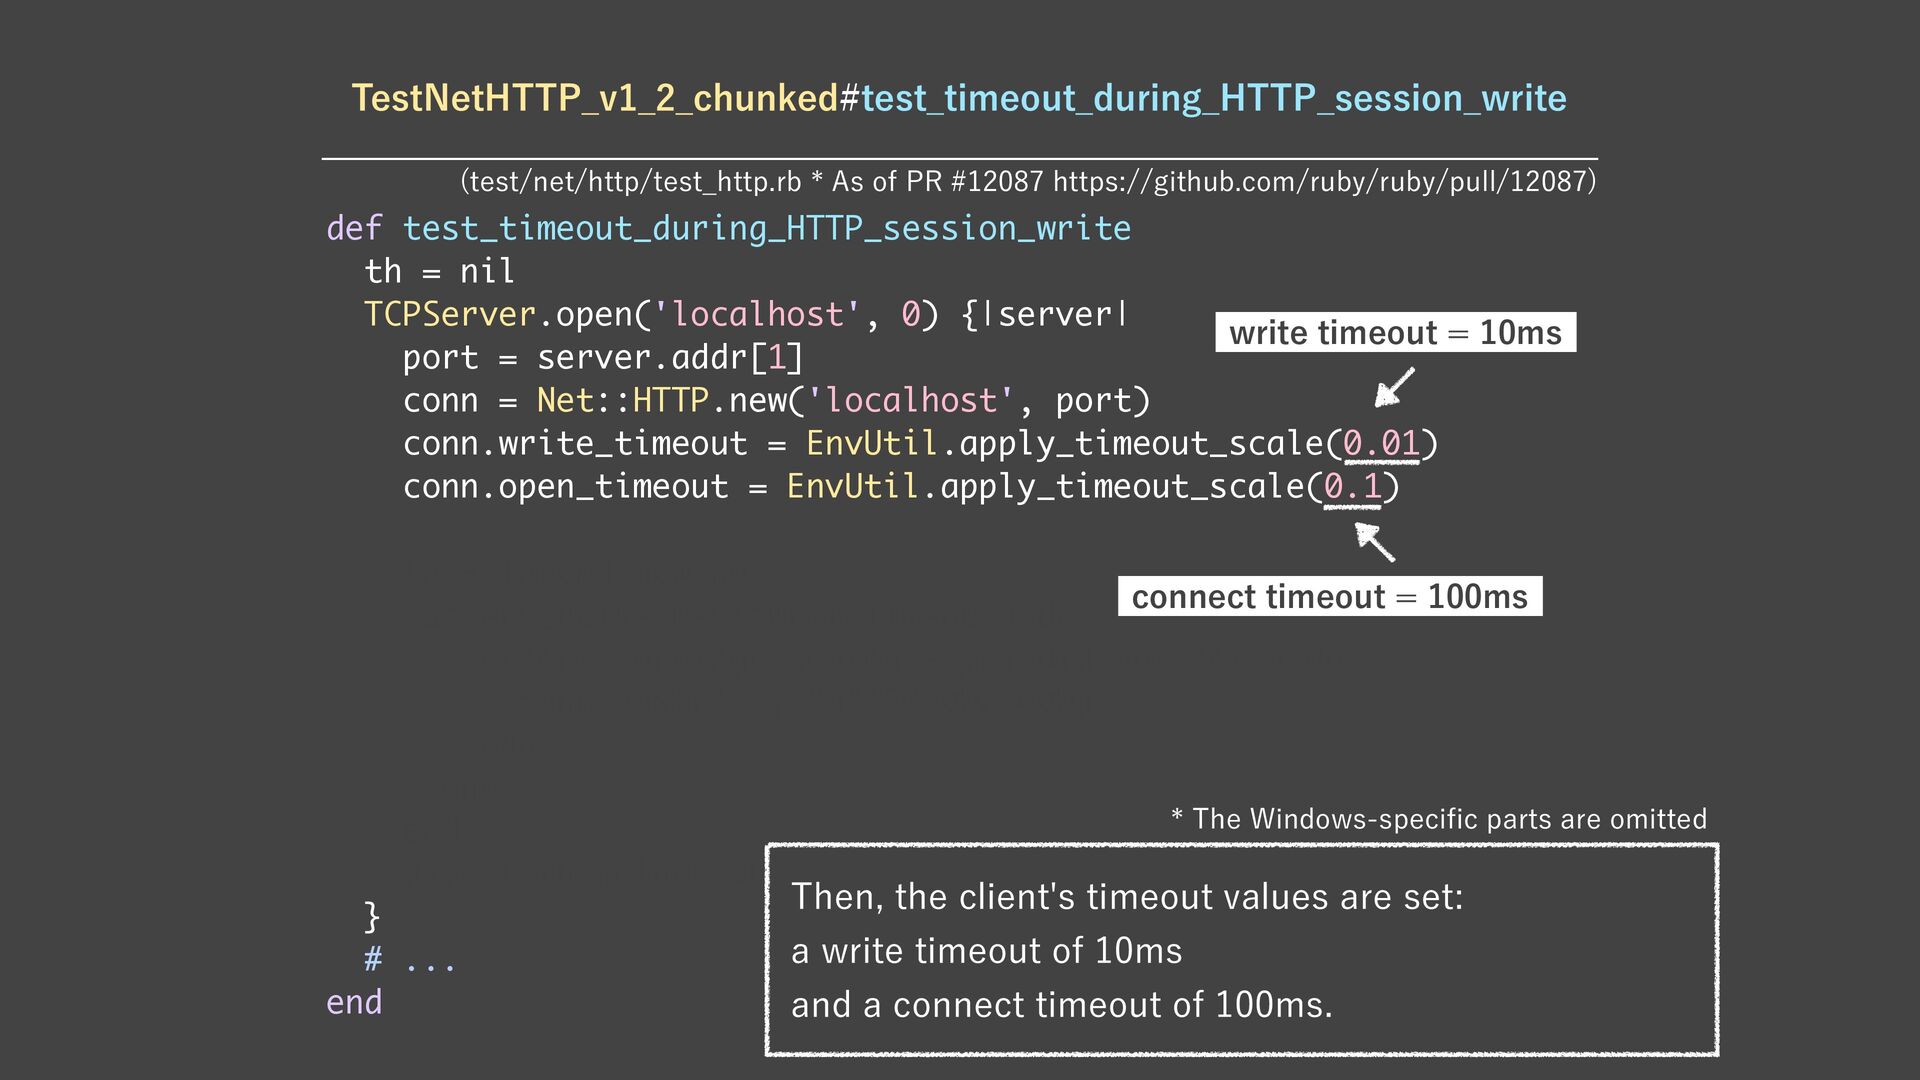The height and width of the screenshot is (1080, 1920).
Task: Click the 'conn.open_timeout' code text
Action: 565,487
